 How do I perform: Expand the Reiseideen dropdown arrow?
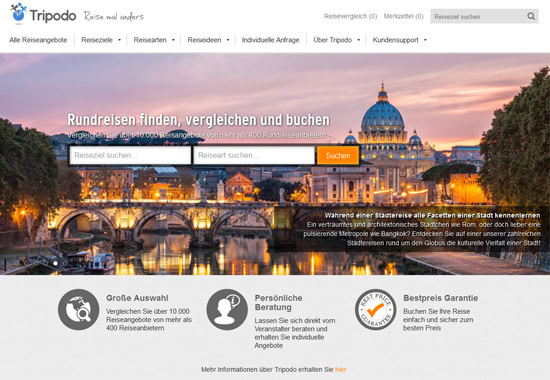click(228, 40)
